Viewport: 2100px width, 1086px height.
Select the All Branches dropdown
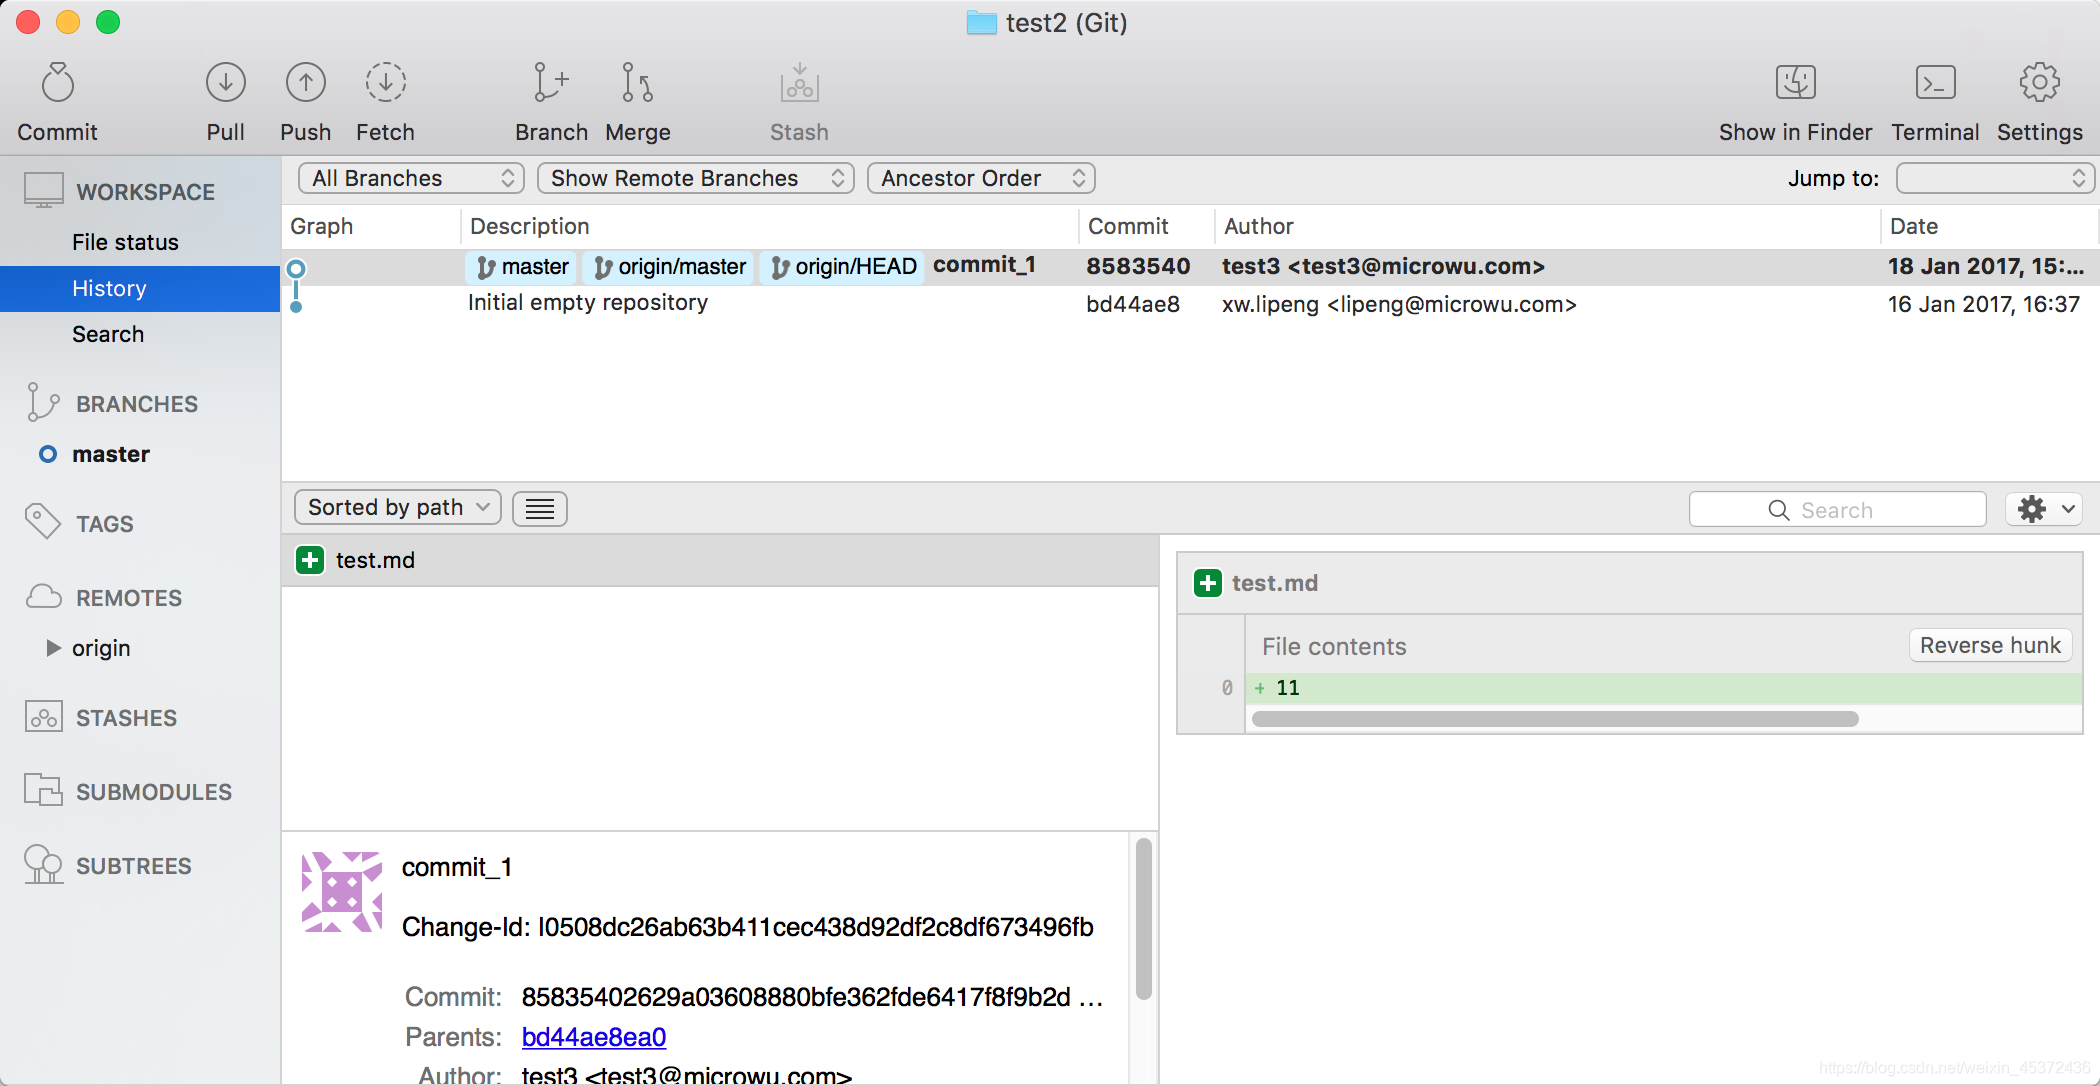[x=410, y=177]
